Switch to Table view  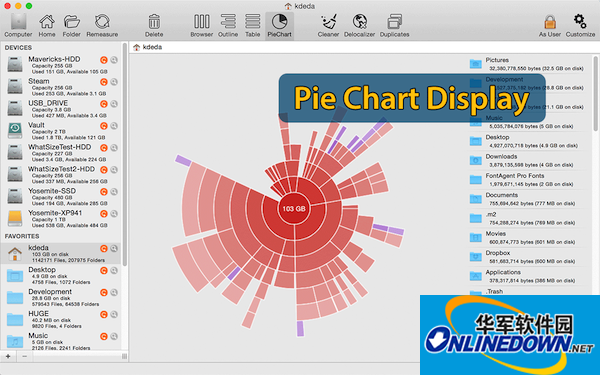pos(253,25)
